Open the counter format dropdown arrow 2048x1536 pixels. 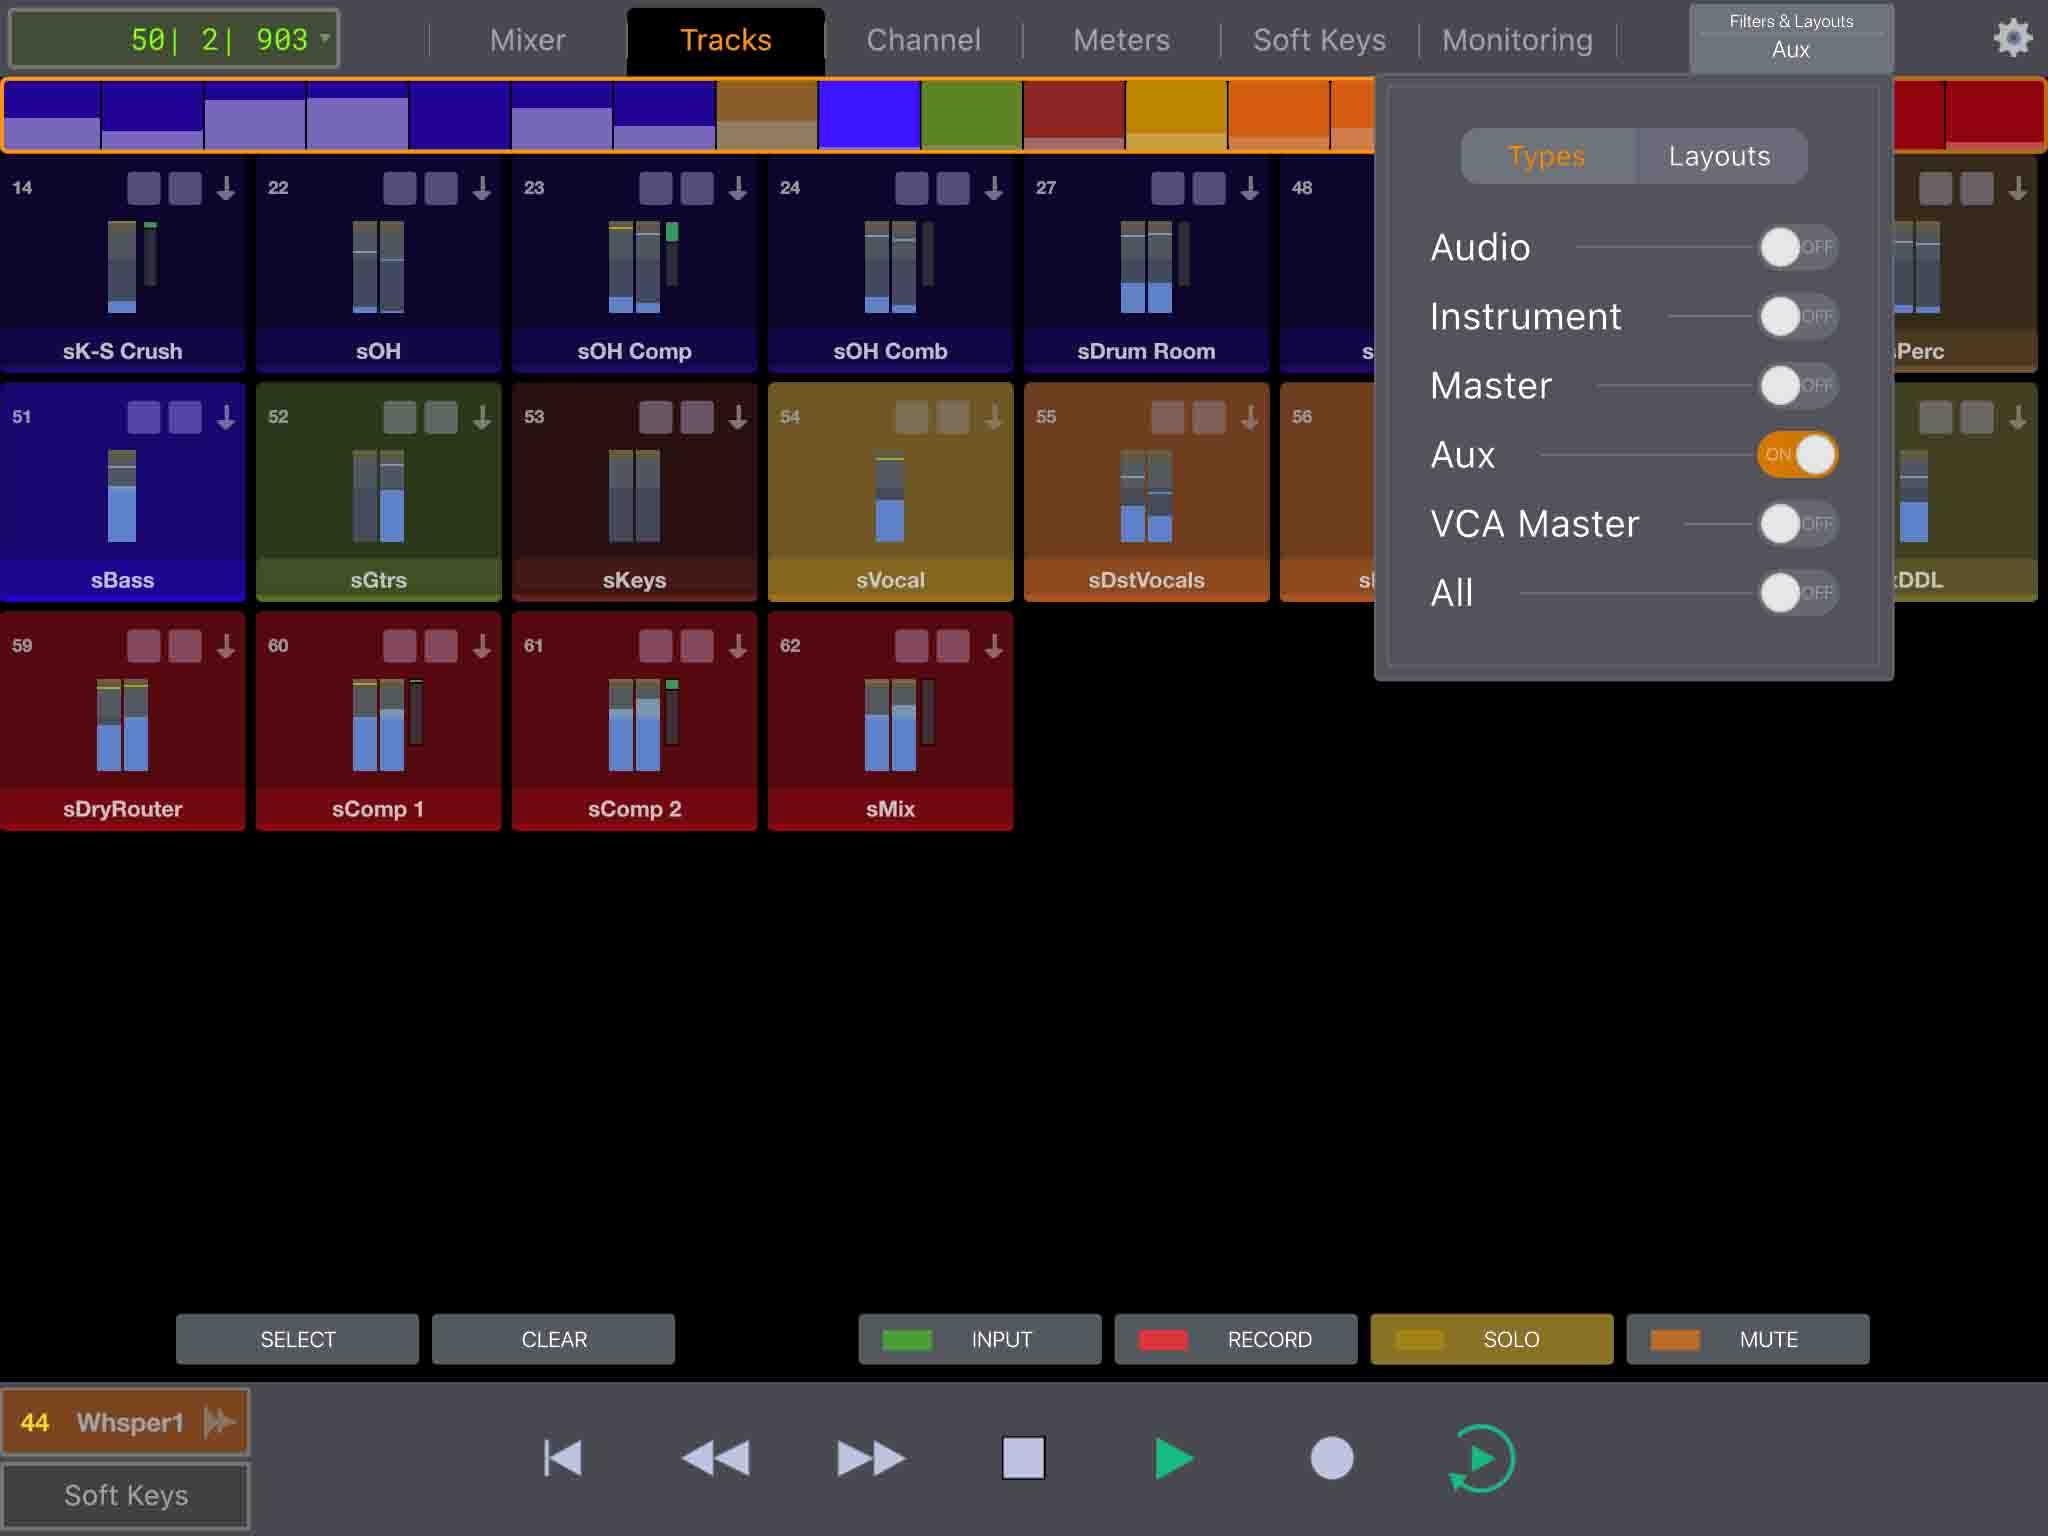pyautogui.click(x=325, y=39)
